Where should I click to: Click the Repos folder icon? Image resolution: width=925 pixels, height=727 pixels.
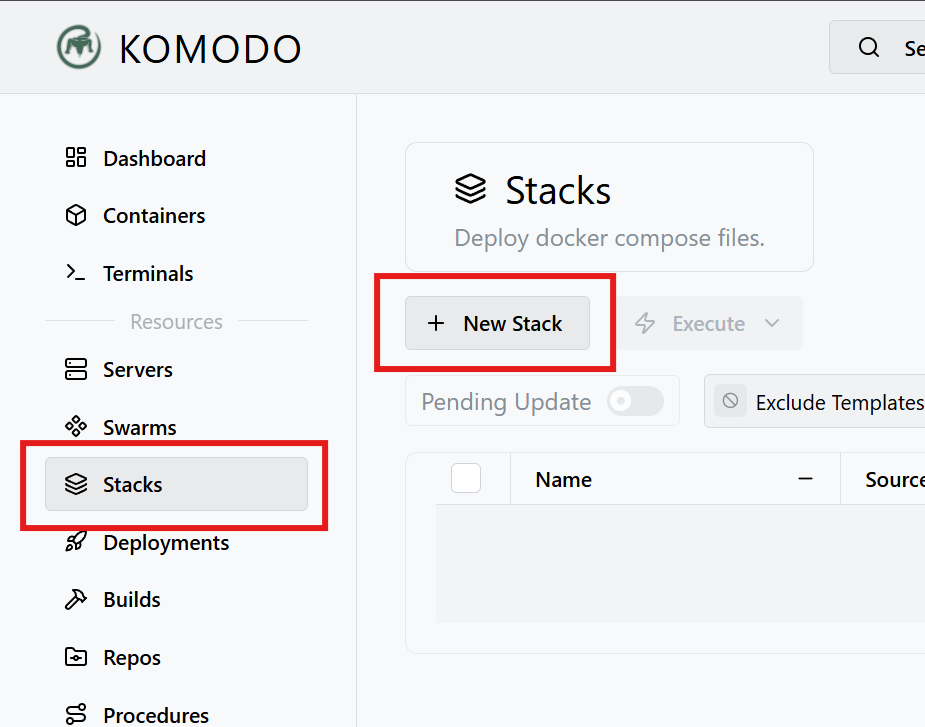[76, 657]
